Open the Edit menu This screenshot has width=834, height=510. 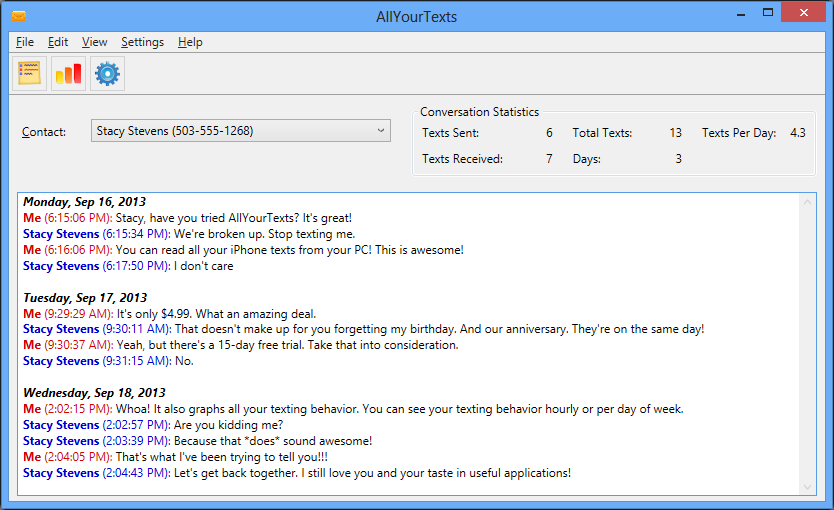tap(57, 42)
